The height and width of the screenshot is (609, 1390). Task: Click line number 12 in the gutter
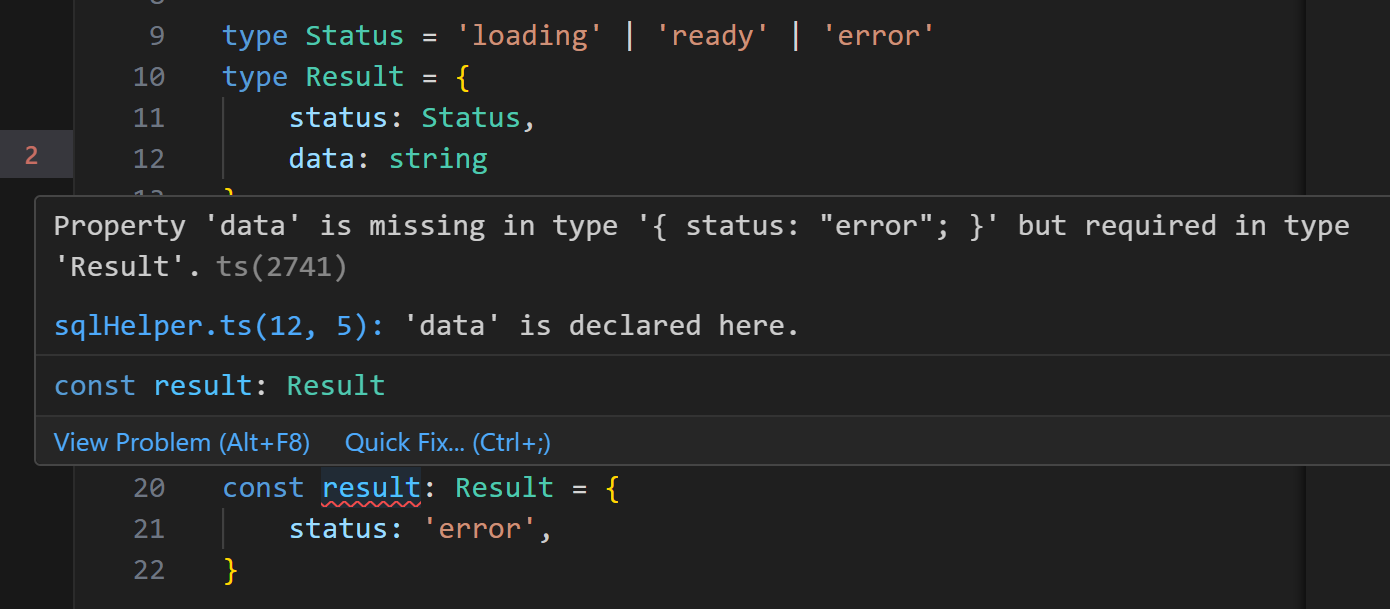tap(149, 159)
